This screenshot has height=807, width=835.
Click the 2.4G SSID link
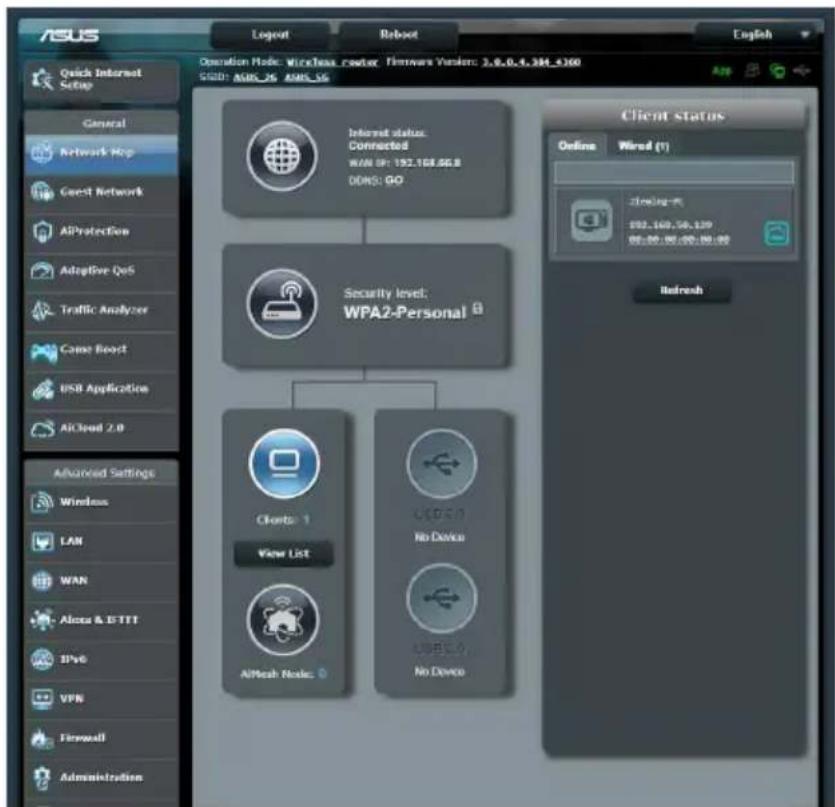point(255,77)
